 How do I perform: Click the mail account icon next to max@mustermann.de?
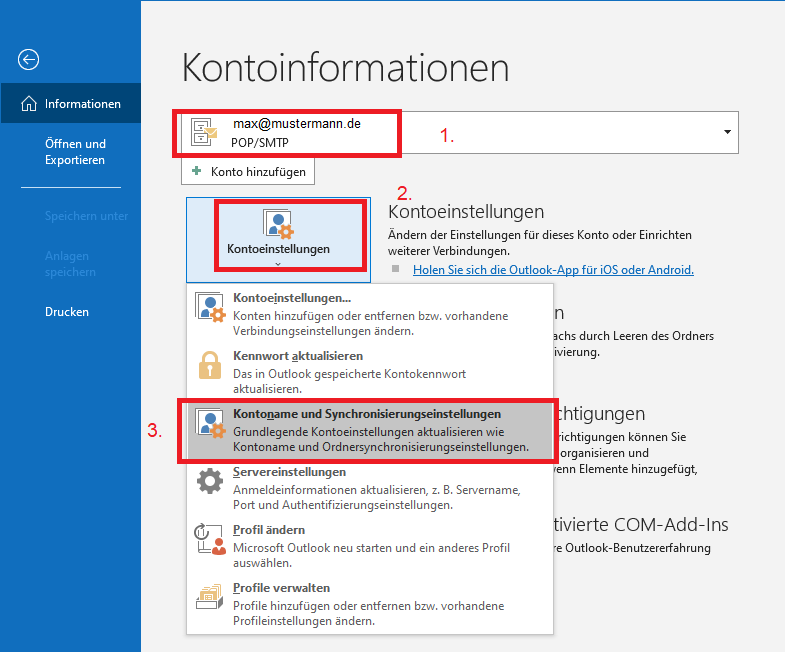(x=204, y=132)
